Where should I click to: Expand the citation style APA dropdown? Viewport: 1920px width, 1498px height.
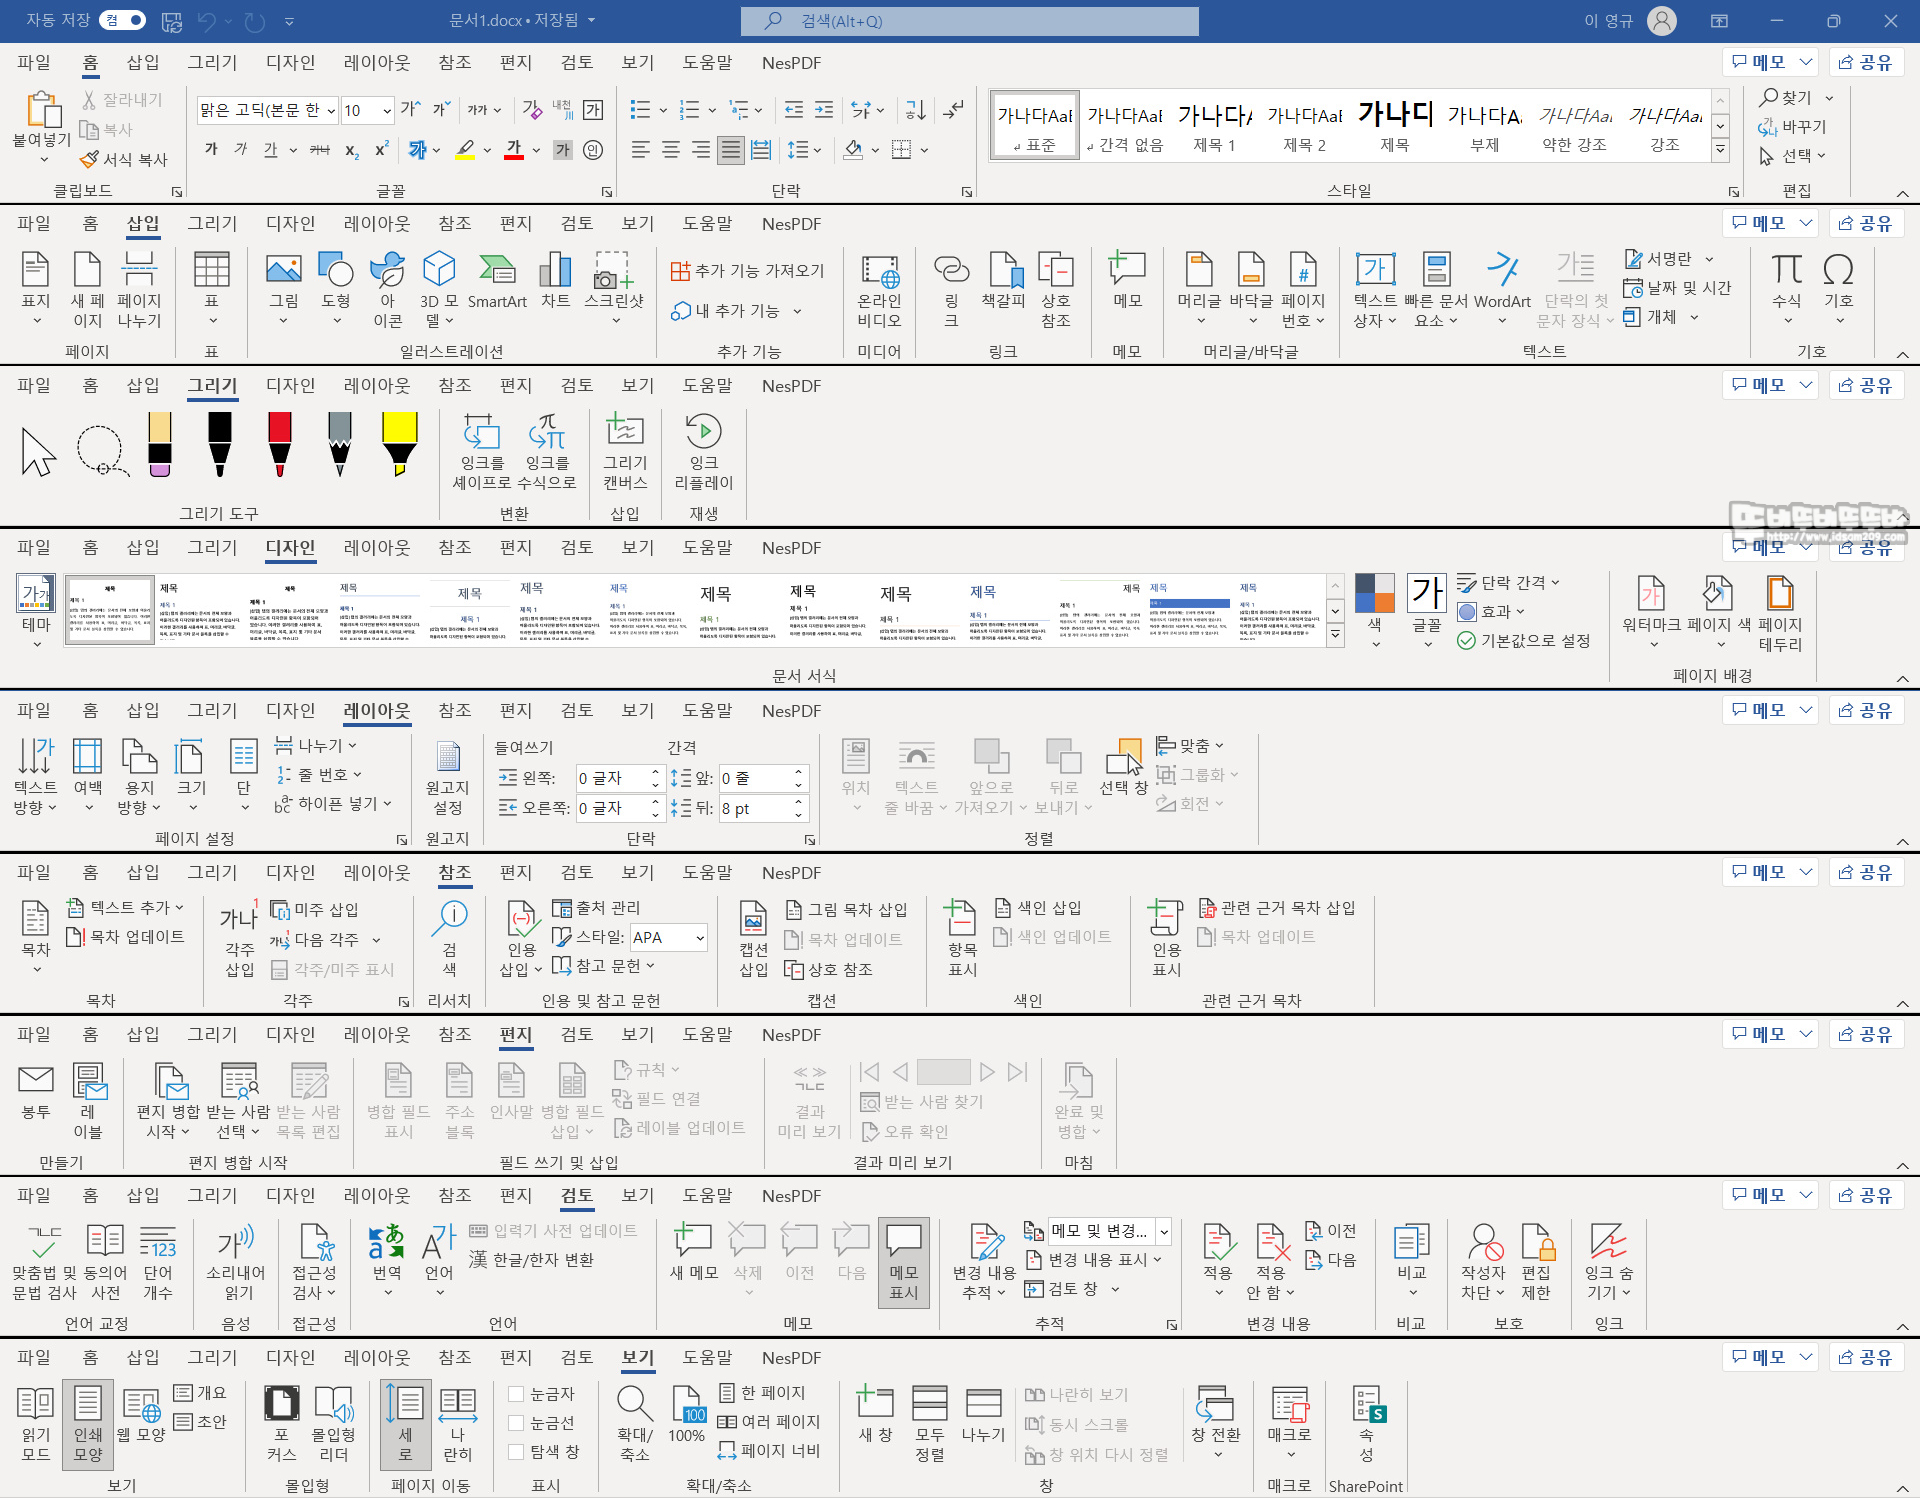(x=700, y=937)
